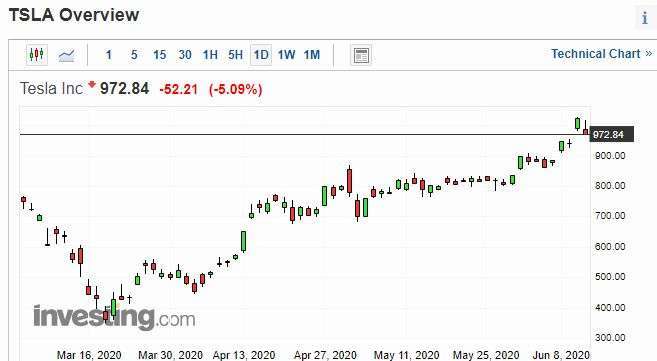
Task: Click the Jun 8, 2020 date label
Action: coord(561,355)
